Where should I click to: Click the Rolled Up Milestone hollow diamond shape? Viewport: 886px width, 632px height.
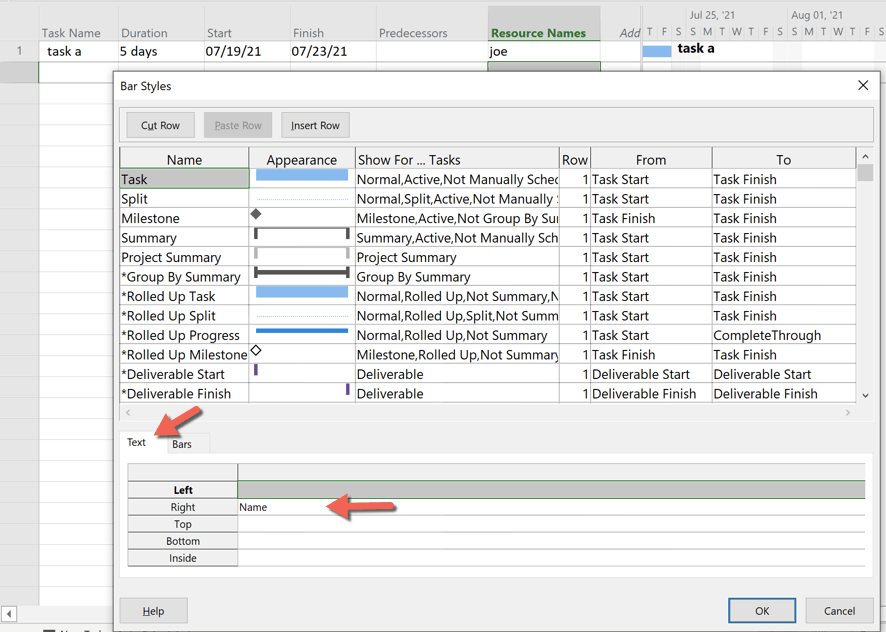tap(256, 349)
